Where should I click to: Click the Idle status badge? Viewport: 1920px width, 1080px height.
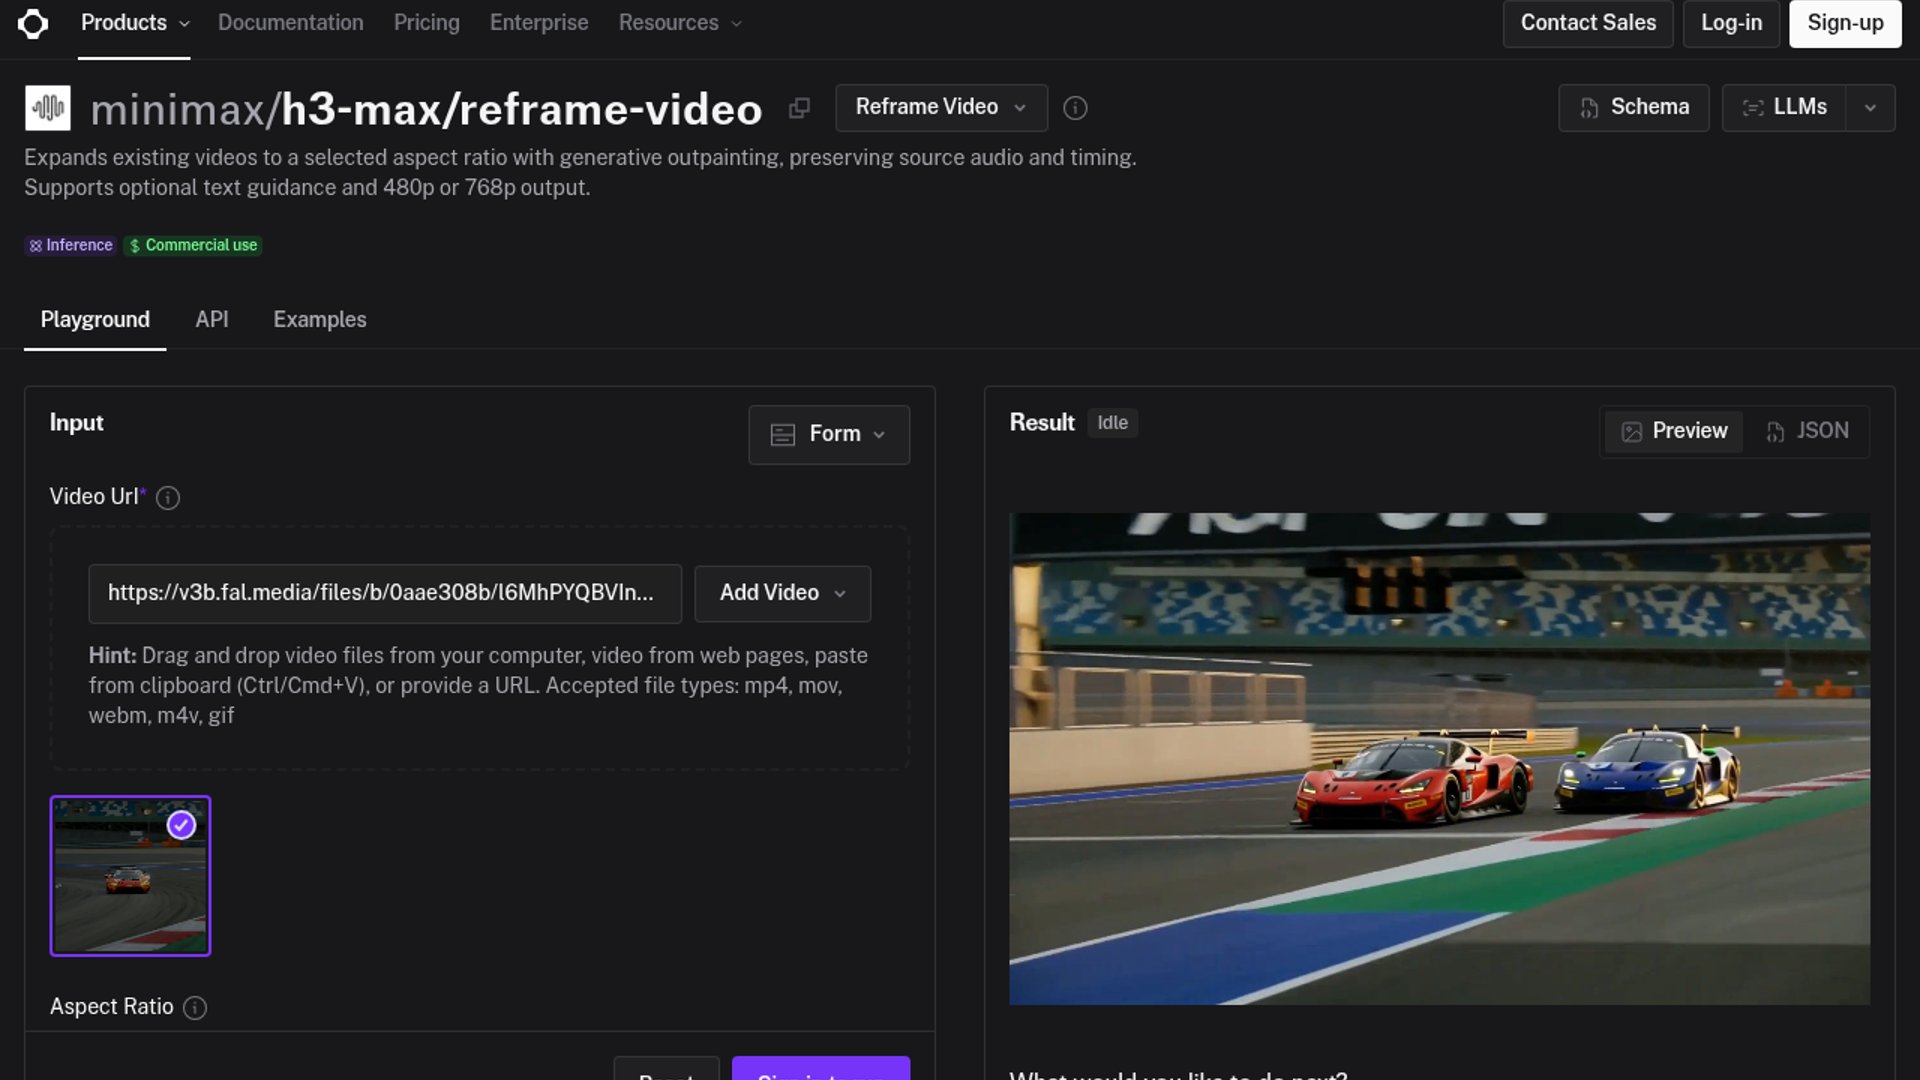[1112, 423]
